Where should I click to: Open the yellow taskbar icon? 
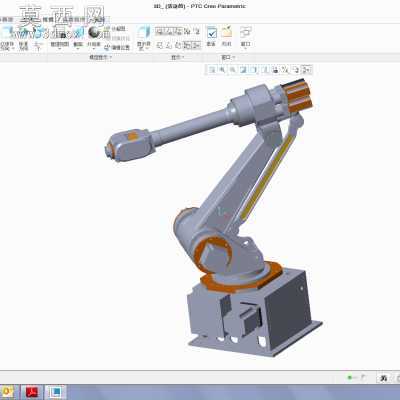(7, 392)
